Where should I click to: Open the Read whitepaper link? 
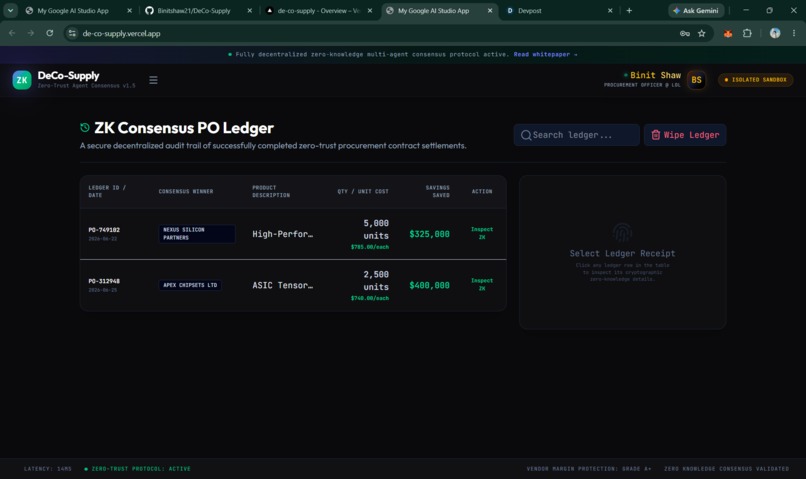pos(545,54)
